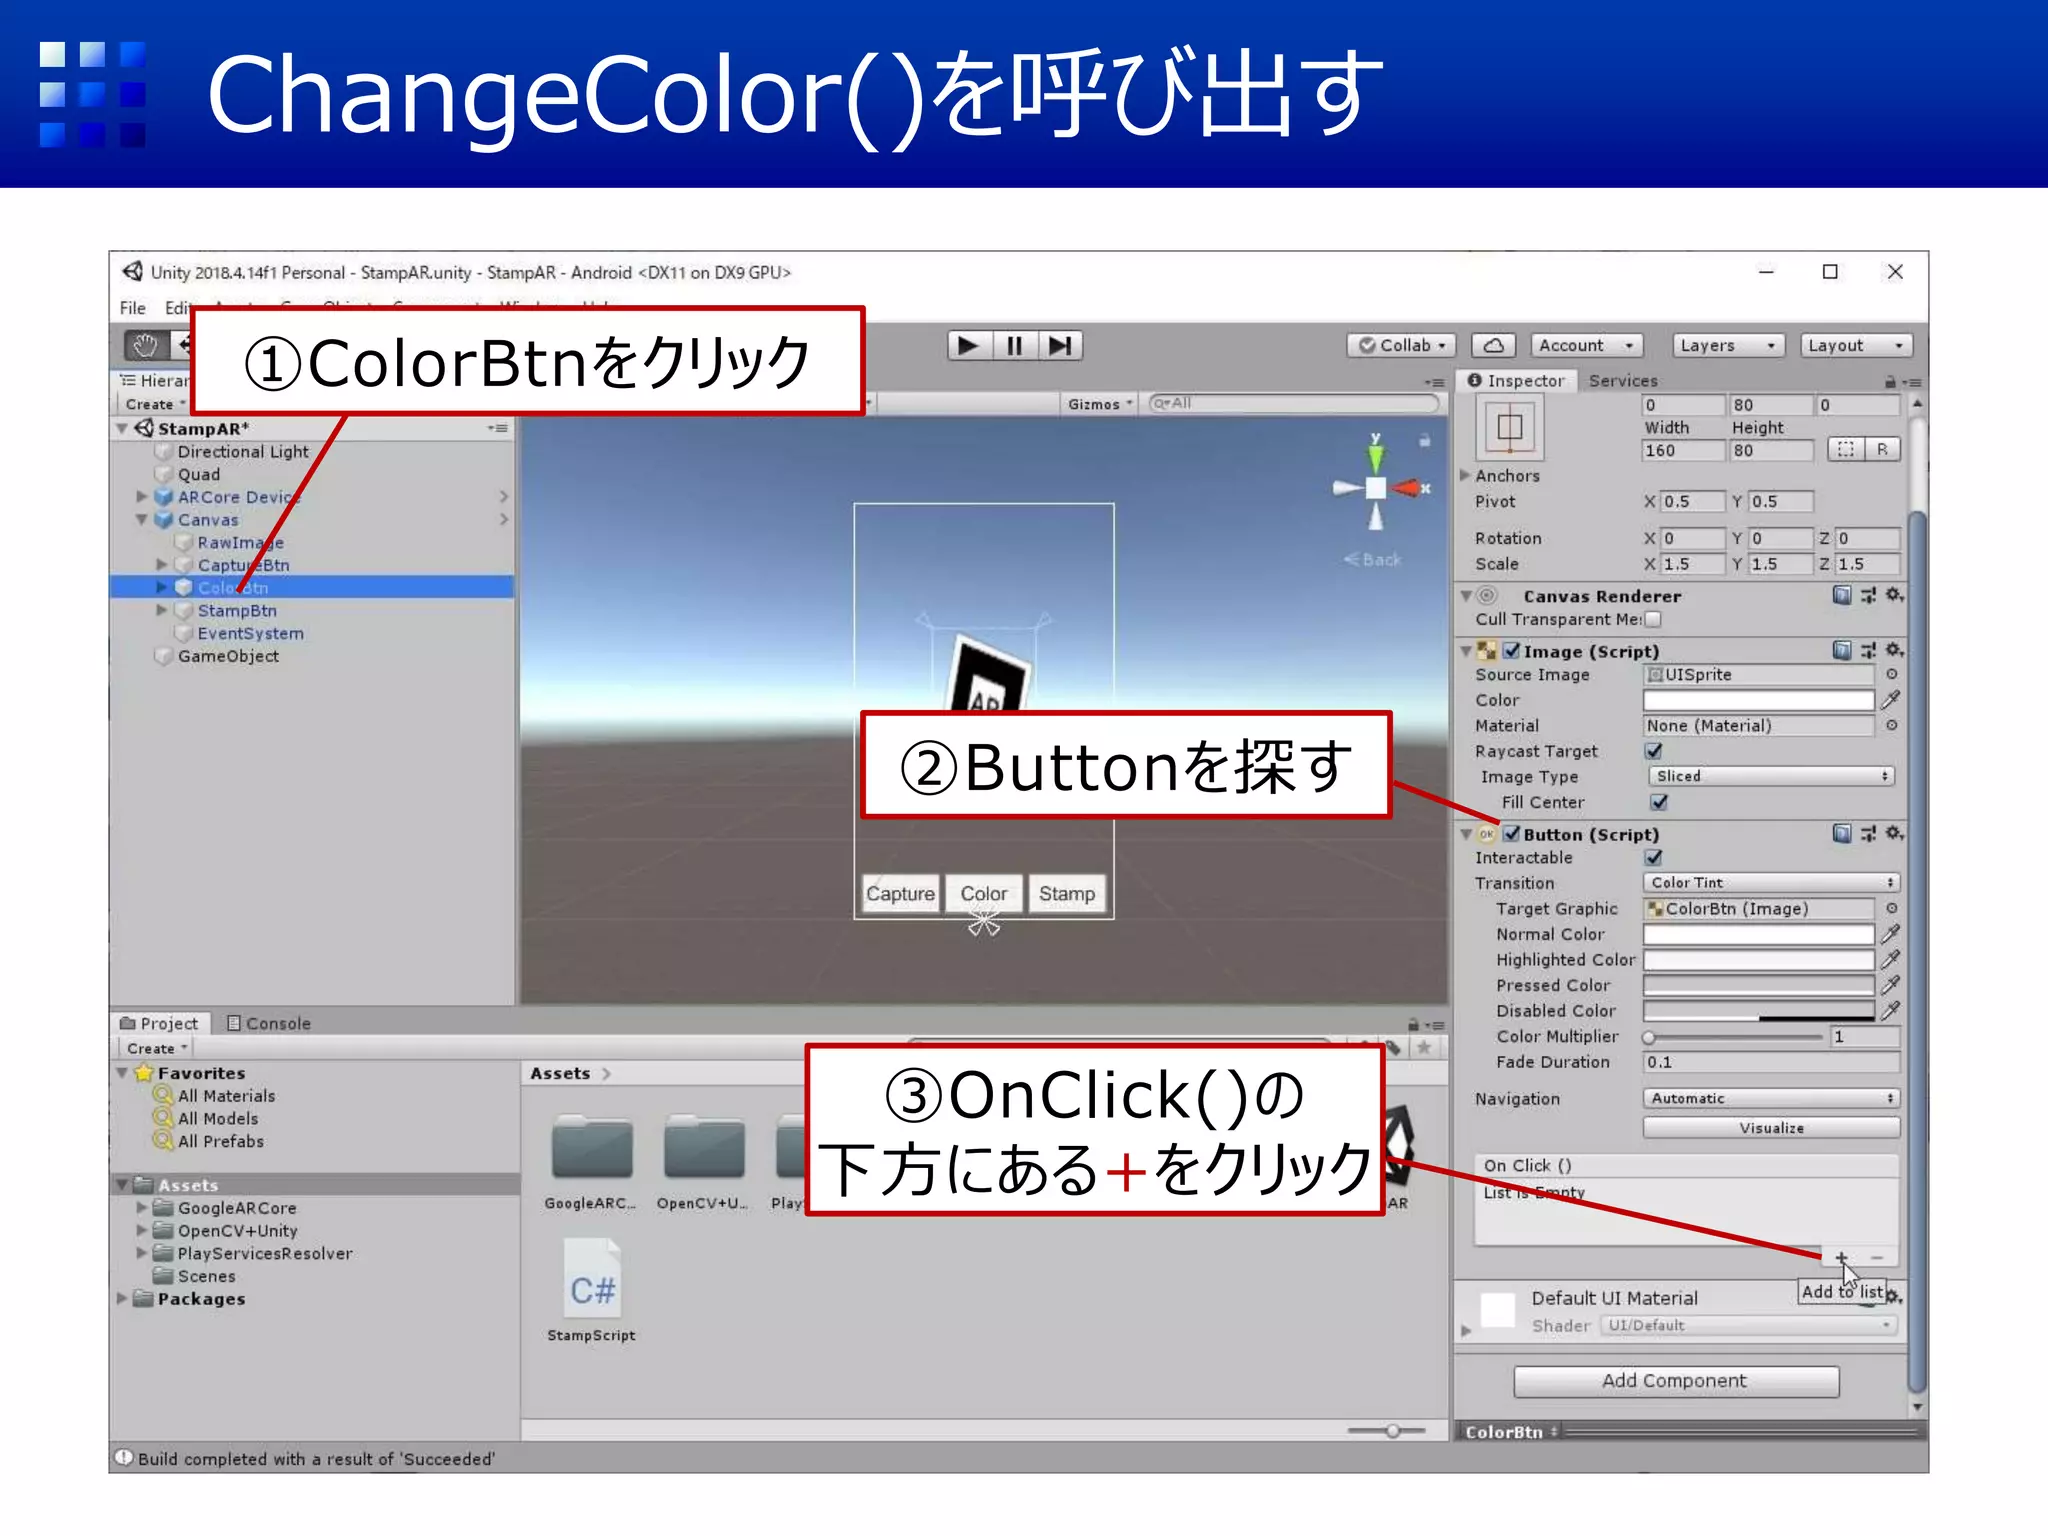Toggle blueprint mode icon in Rect Transform
The width and height of the screenshot is (2048, 1536).
point(1845,450)
